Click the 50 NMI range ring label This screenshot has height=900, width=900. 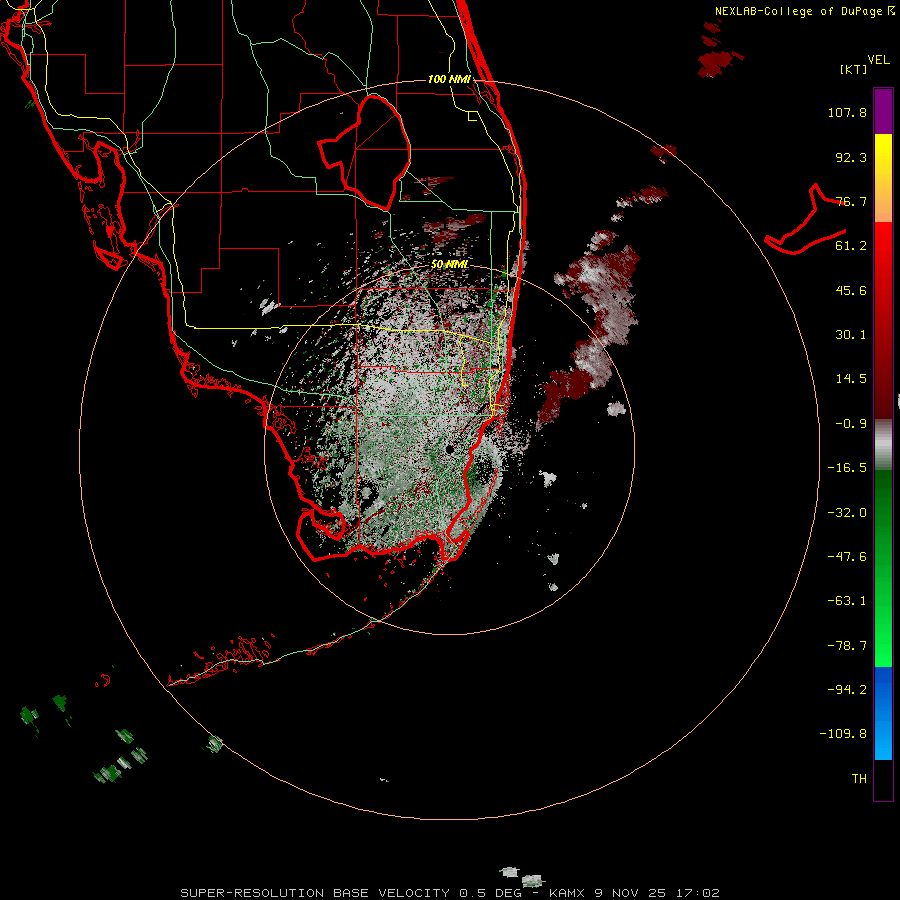tap(449, 265)
